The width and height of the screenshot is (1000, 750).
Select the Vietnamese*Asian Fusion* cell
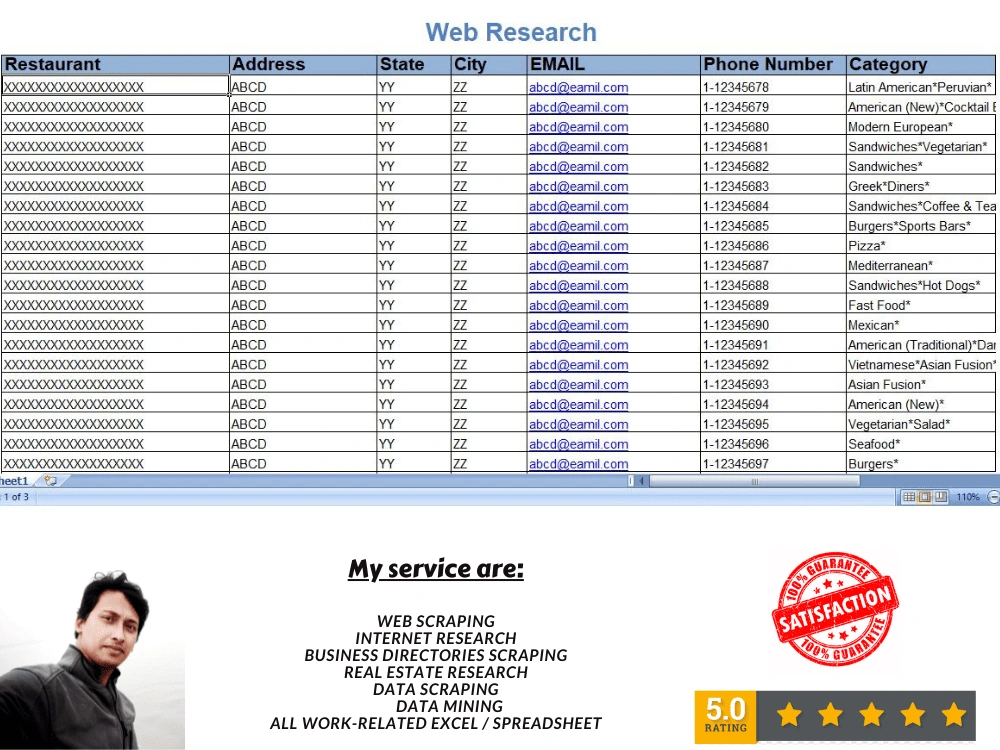(x=921, y=364)
